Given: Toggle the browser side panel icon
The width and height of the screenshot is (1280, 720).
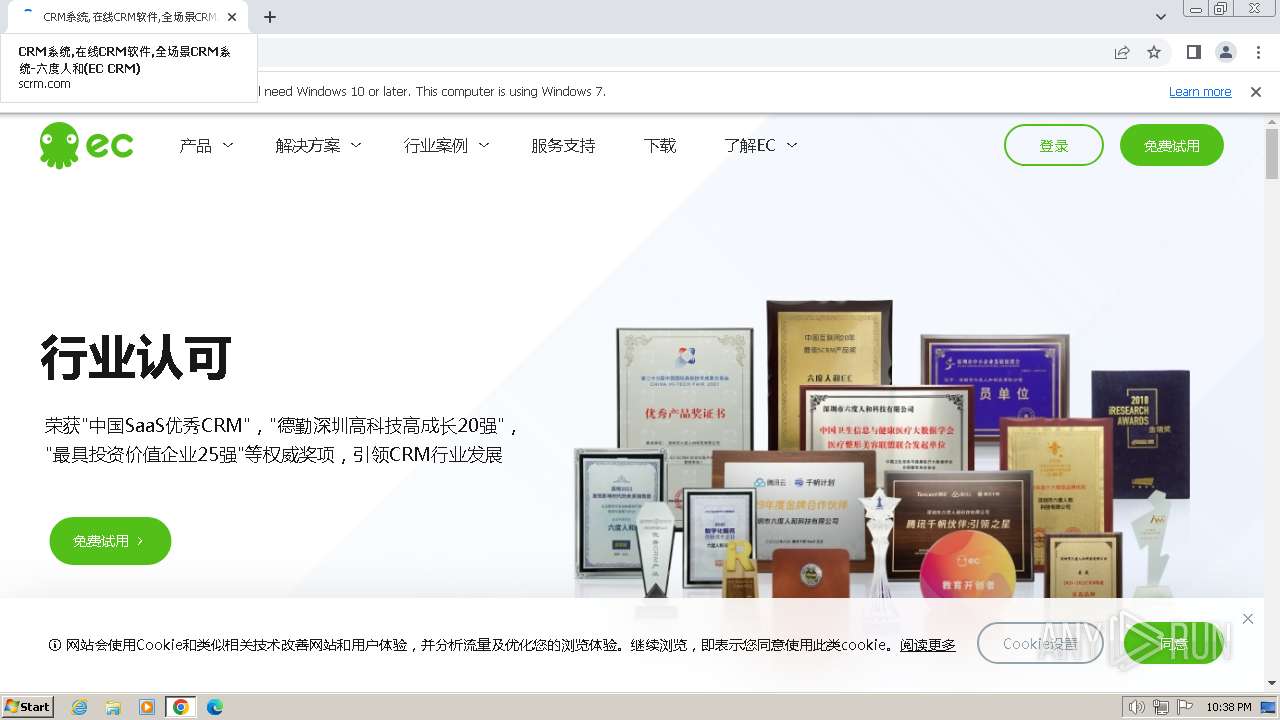Looking at the screenshot, I should [x=1193, y=52].
